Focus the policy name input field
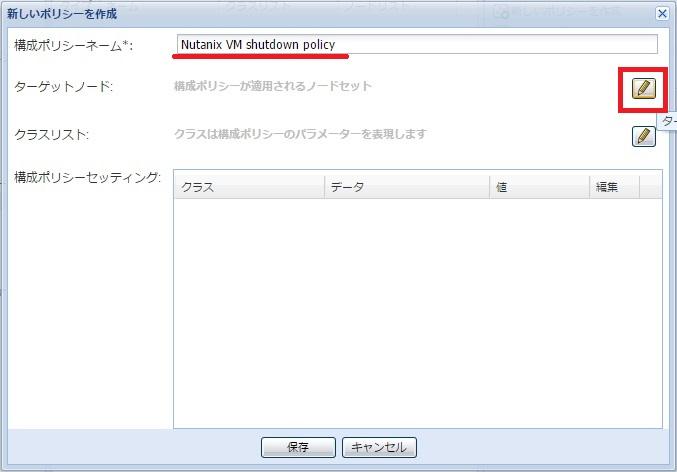This screenshot has height=472, width=677. point(417,44)
